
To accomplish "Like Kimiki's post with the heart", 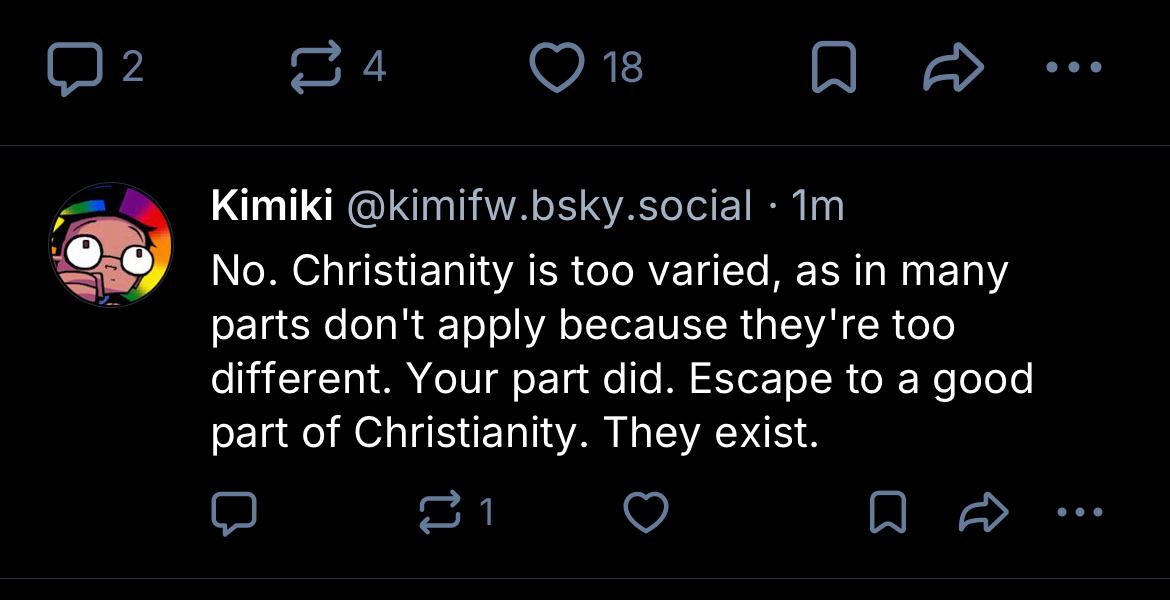I will pyautogui.click(x=645, y=513).
